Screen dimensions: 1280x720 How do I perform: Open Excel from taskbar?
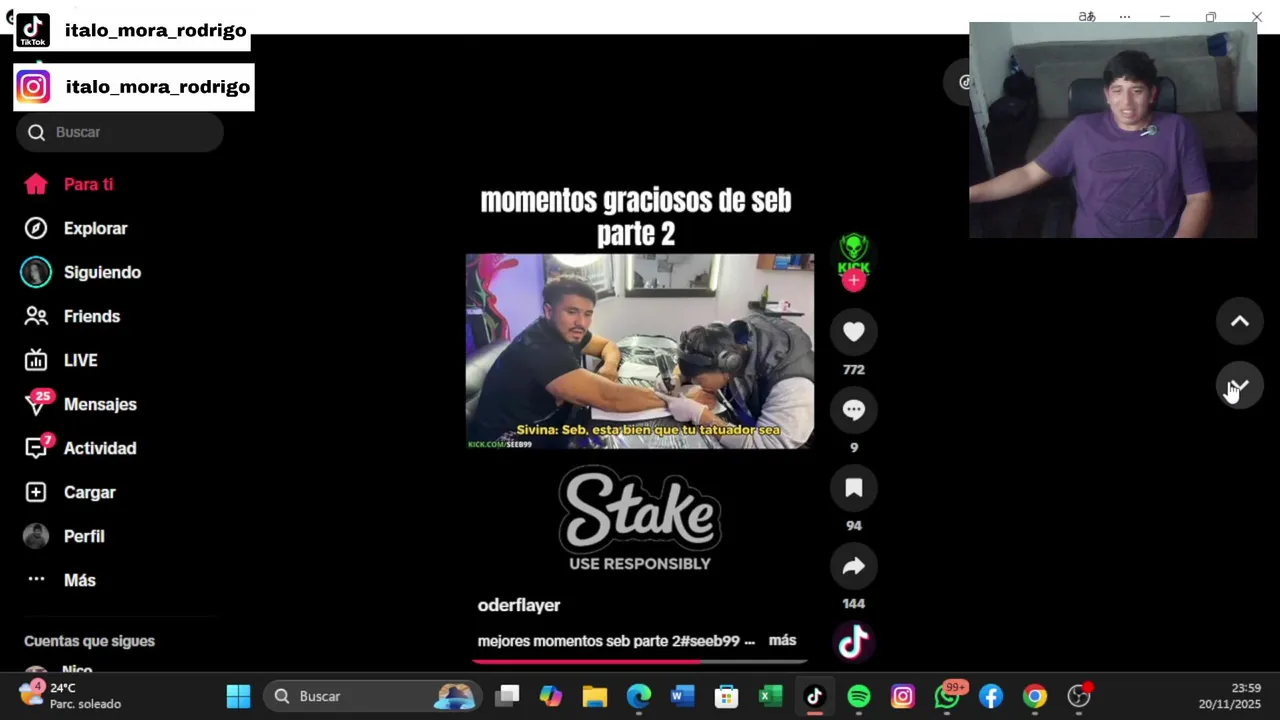[771, 696]
